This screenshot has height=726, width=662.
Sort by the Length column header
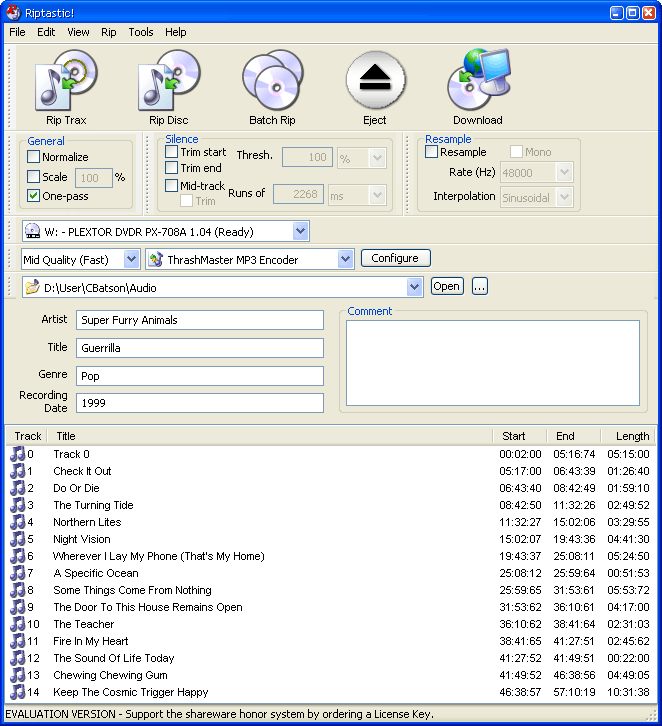click(628, 436)
